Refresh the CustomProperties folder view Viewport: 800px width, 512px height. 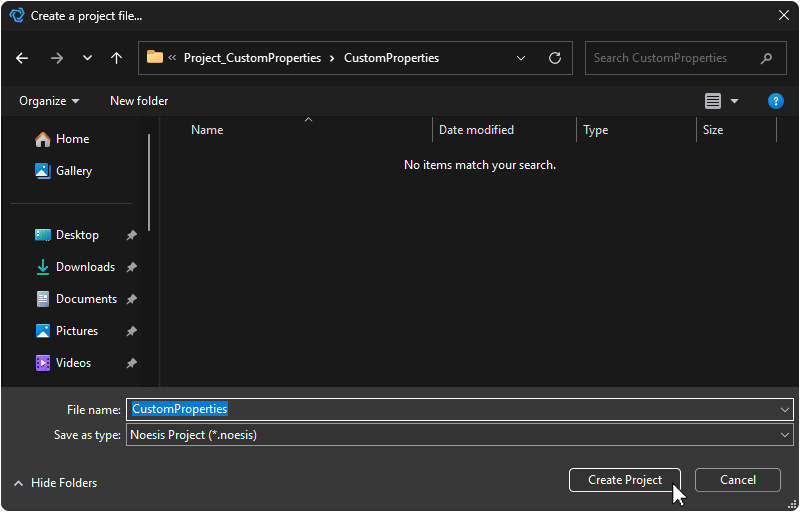point(555,58)
